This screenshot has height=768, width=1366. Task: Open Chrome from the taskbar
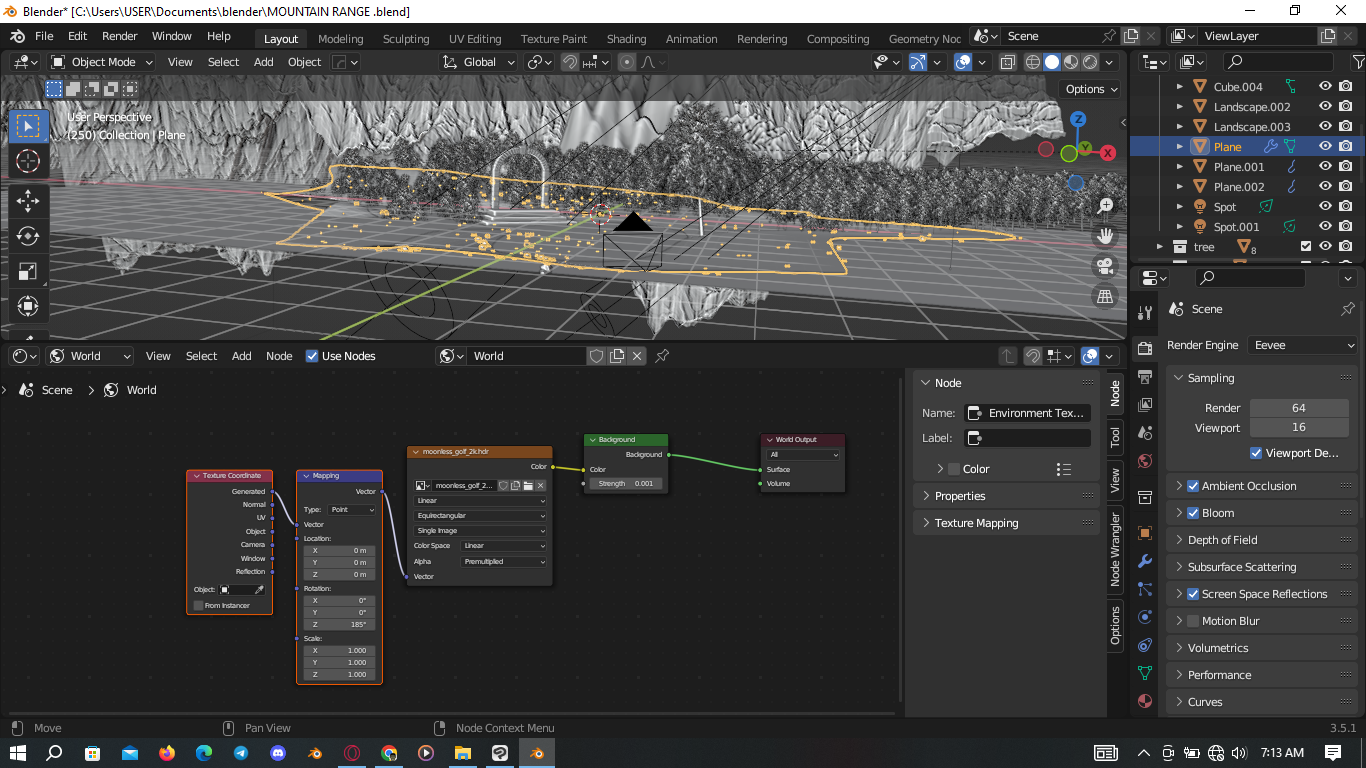pyautogui.click(x=389, y=752)
